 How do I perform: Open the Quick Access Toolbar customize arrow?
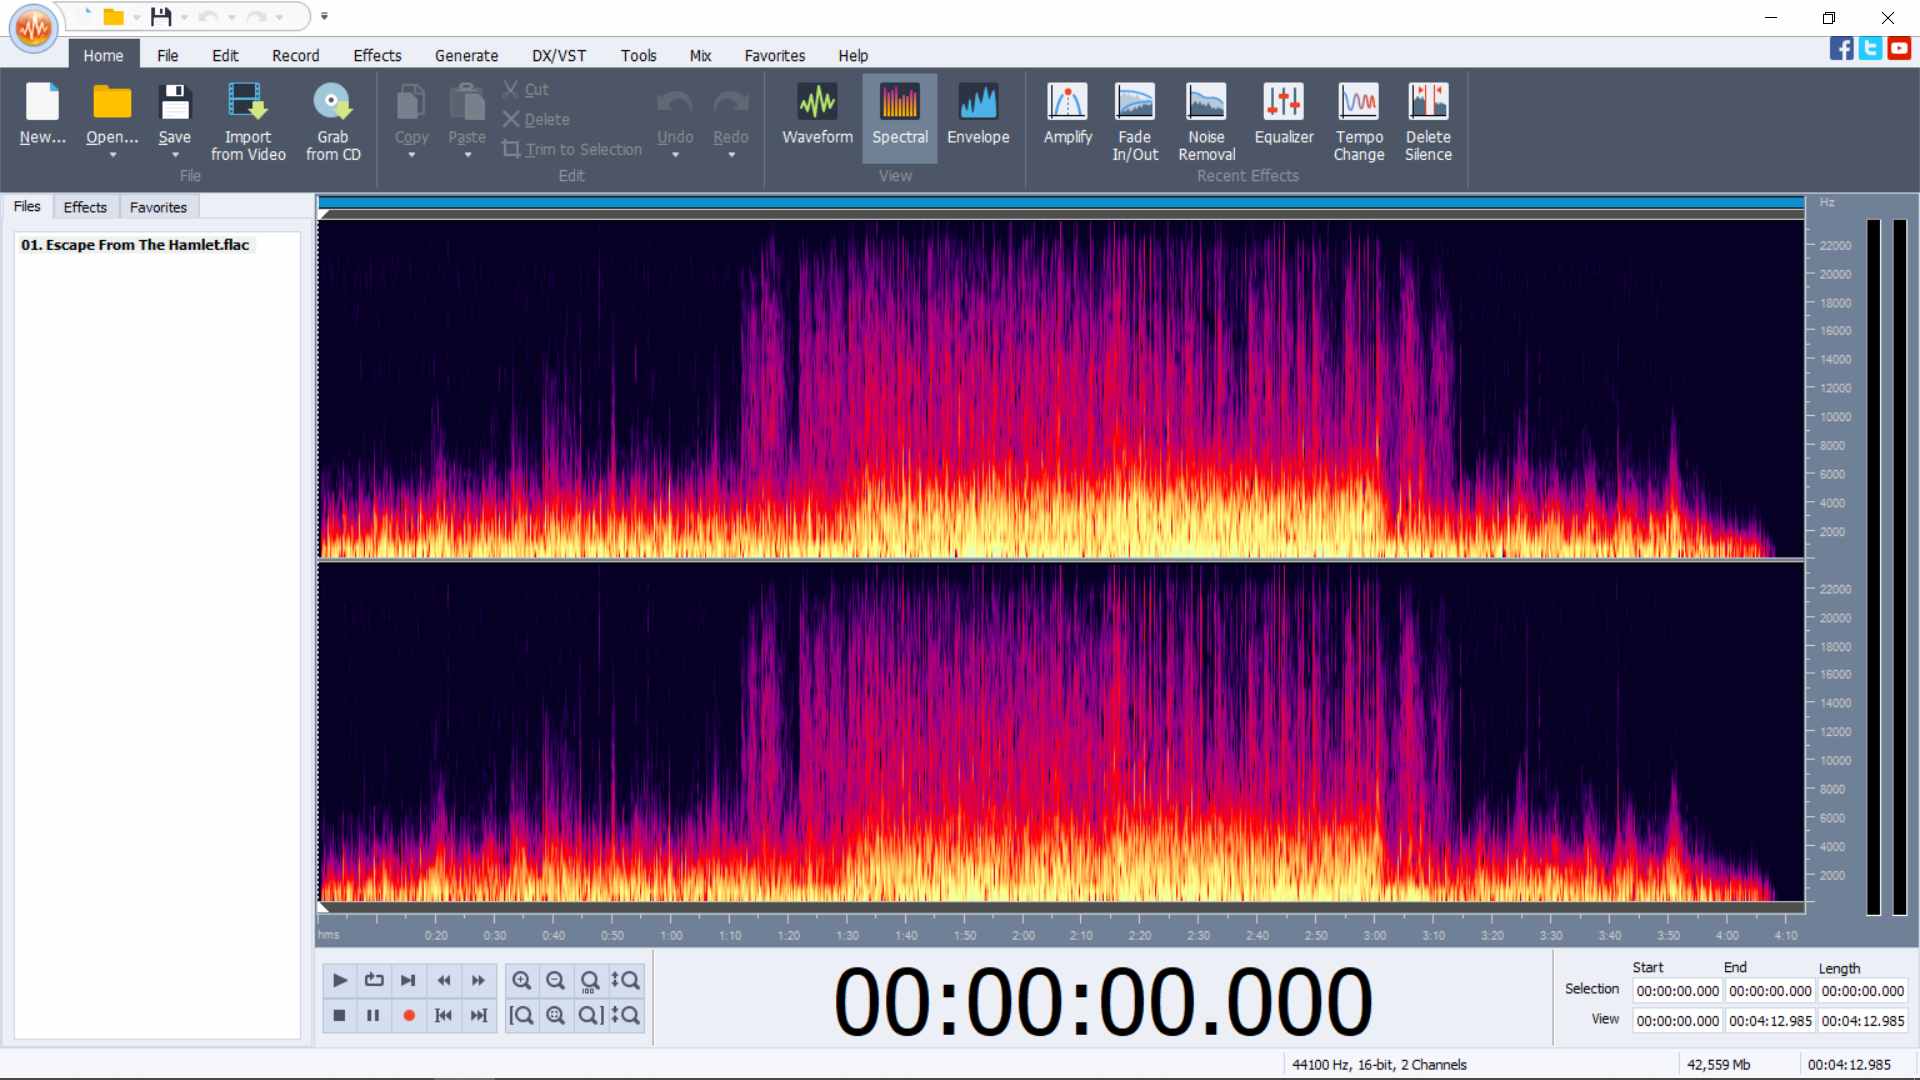coord(324,16)
